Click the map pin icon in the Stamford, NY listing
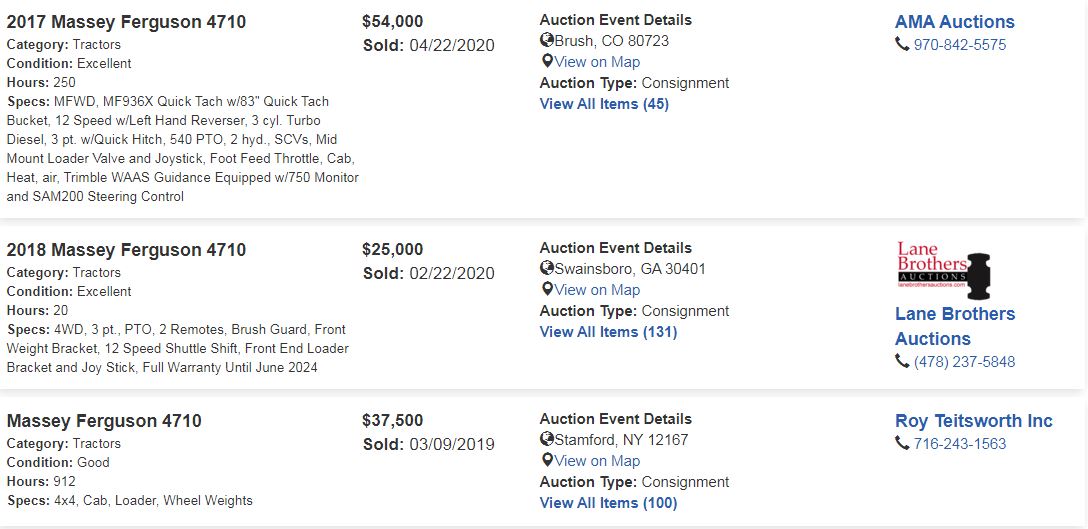Viewport: 1088px width, 529px height. (x=547, y=461)
